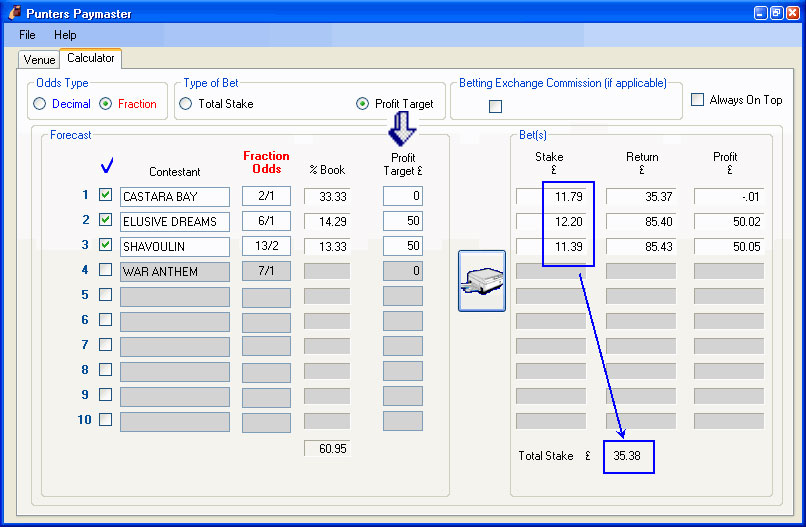Check contestant 4 WAR ANTHEM checkbox
The height and width of the screenshot is (527, 806).
tap(105, 269)
